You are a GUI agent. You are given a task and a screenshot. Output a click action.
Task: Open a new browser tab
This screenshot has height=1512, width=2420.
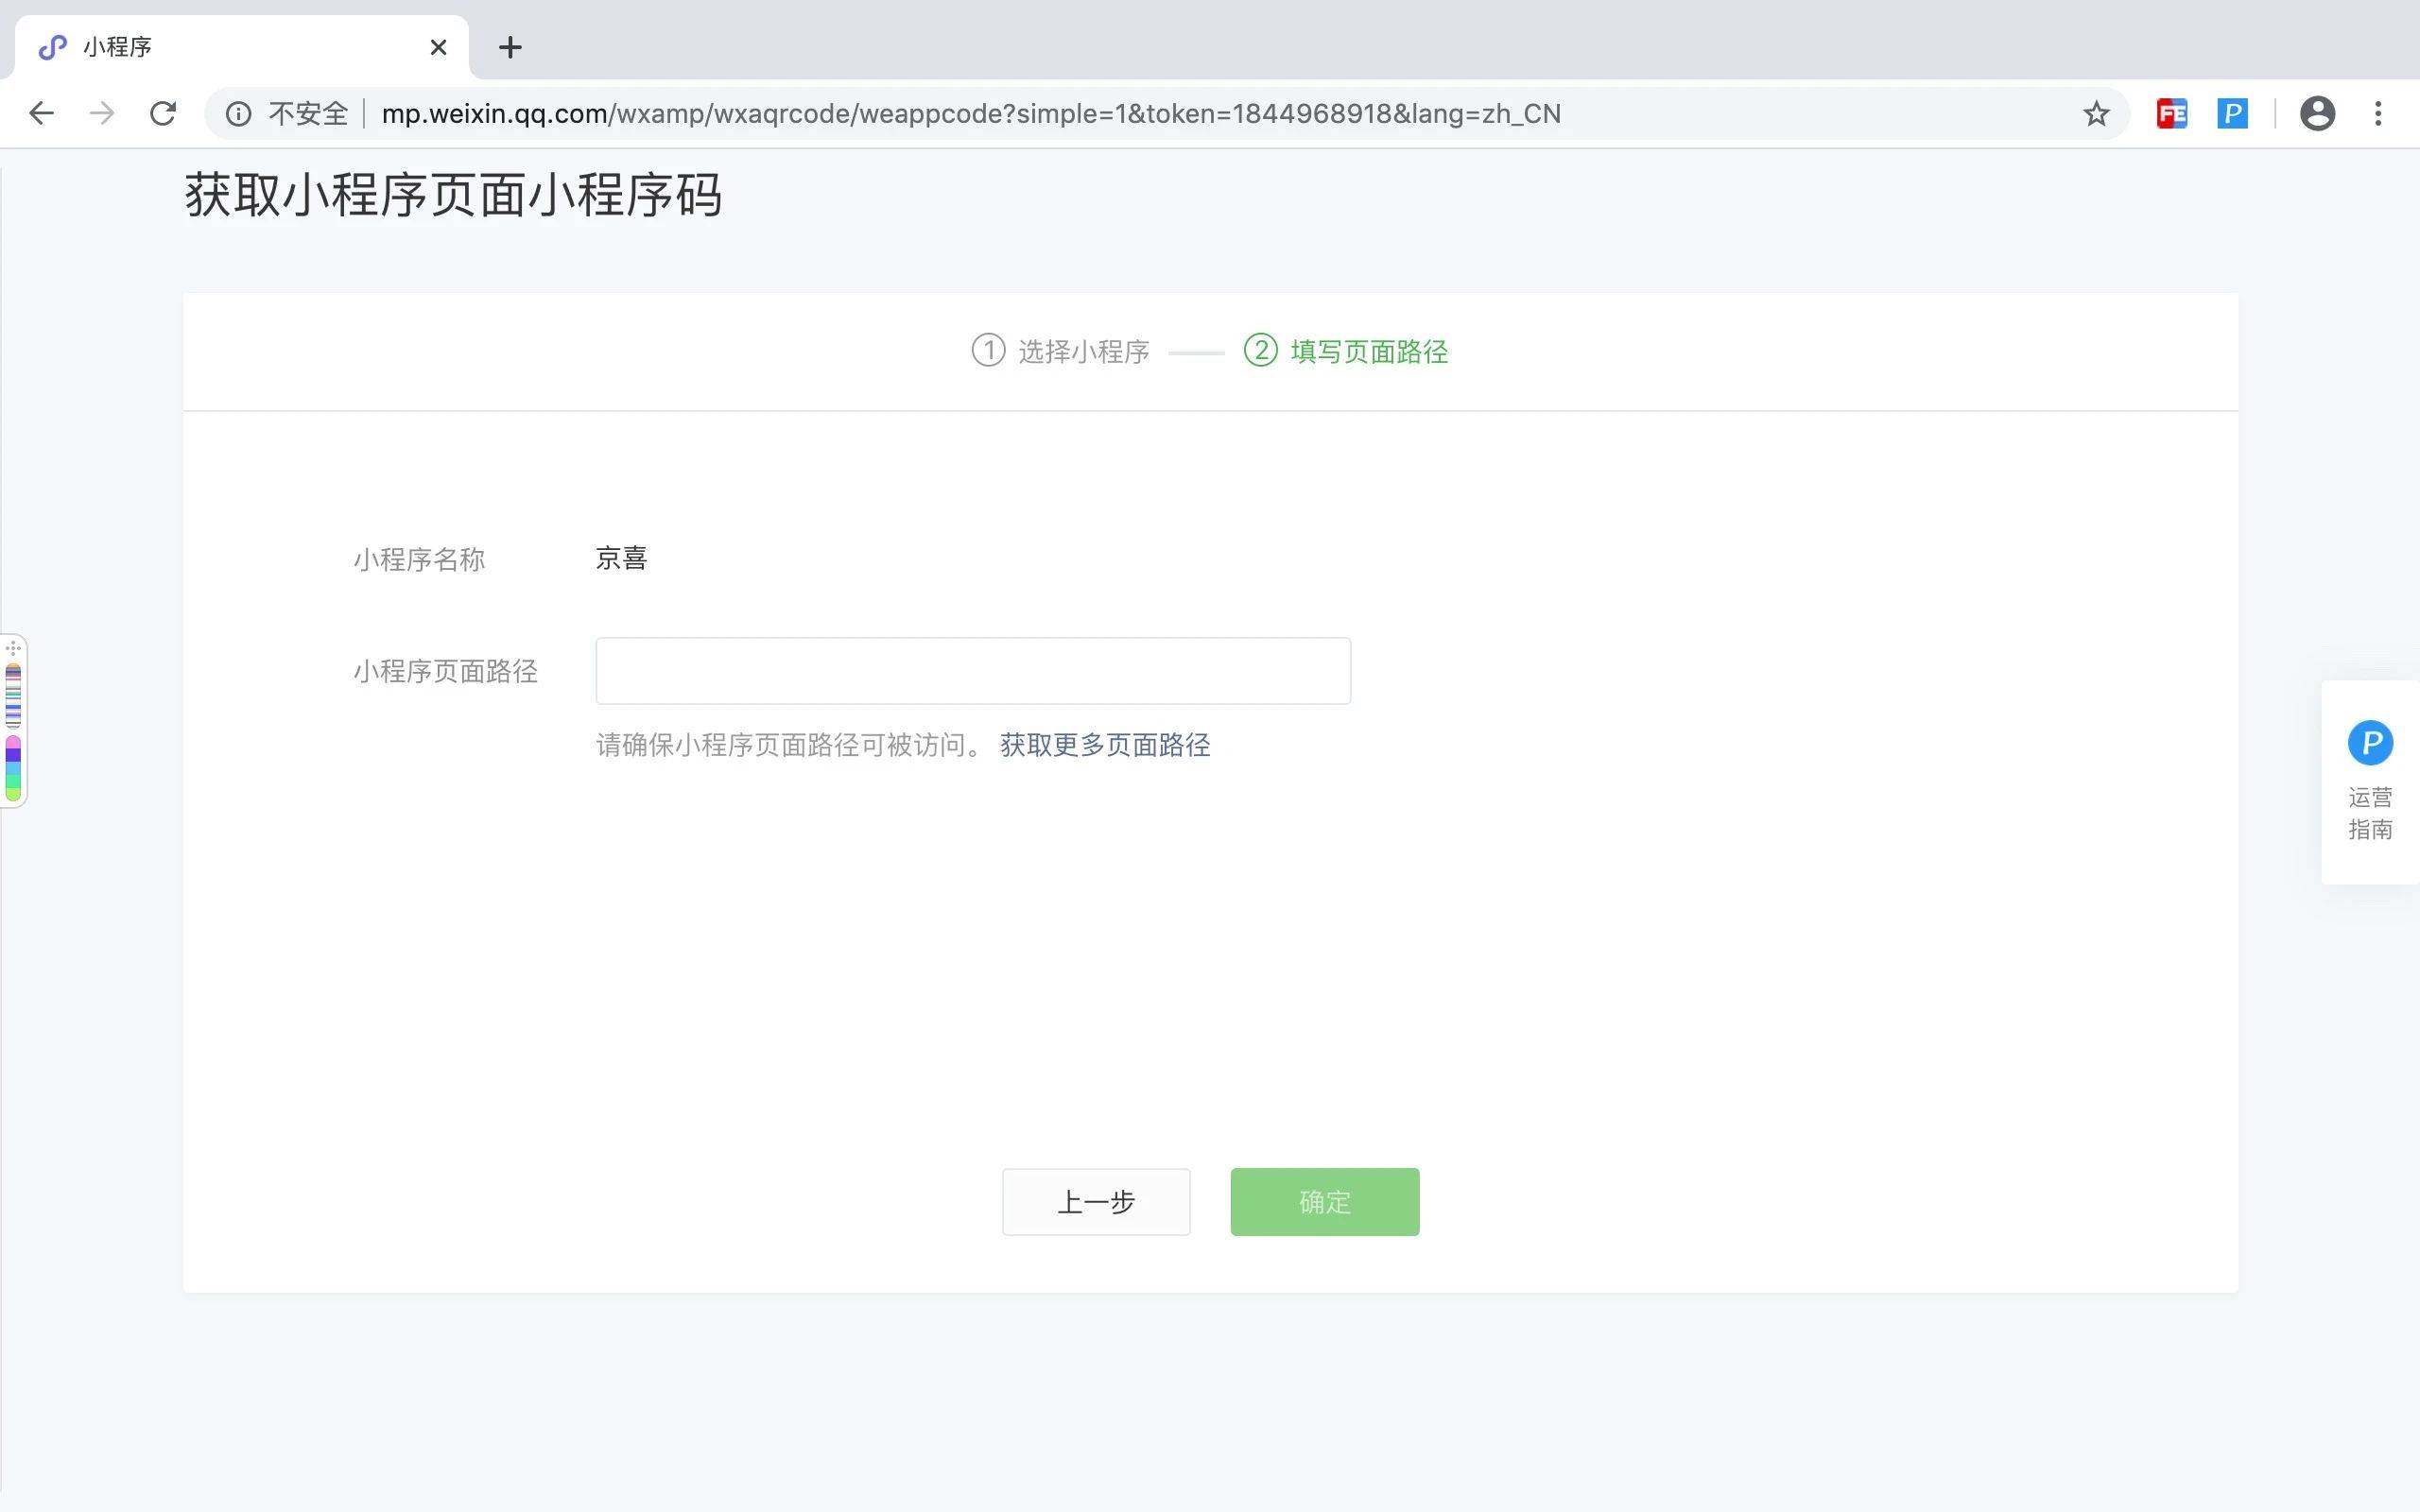(x=510, y=47)
